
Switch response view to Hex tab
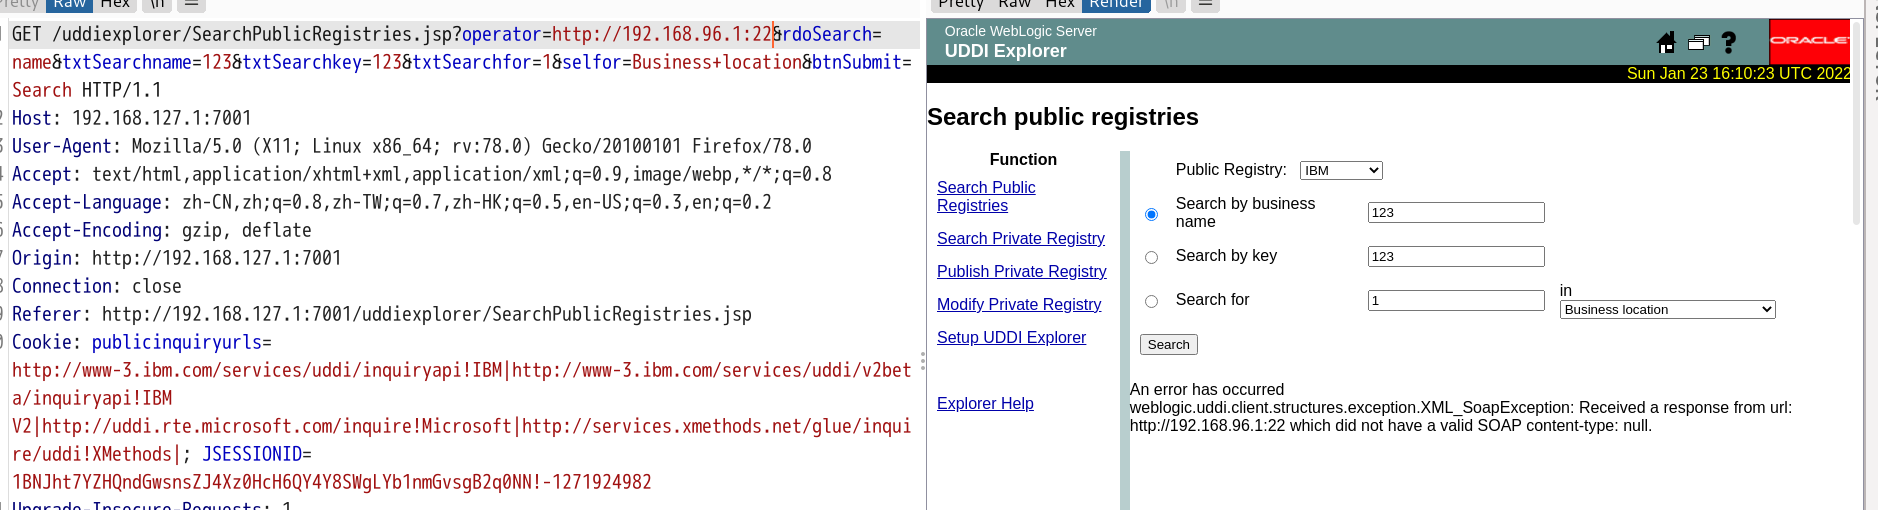coord(1059,4)
